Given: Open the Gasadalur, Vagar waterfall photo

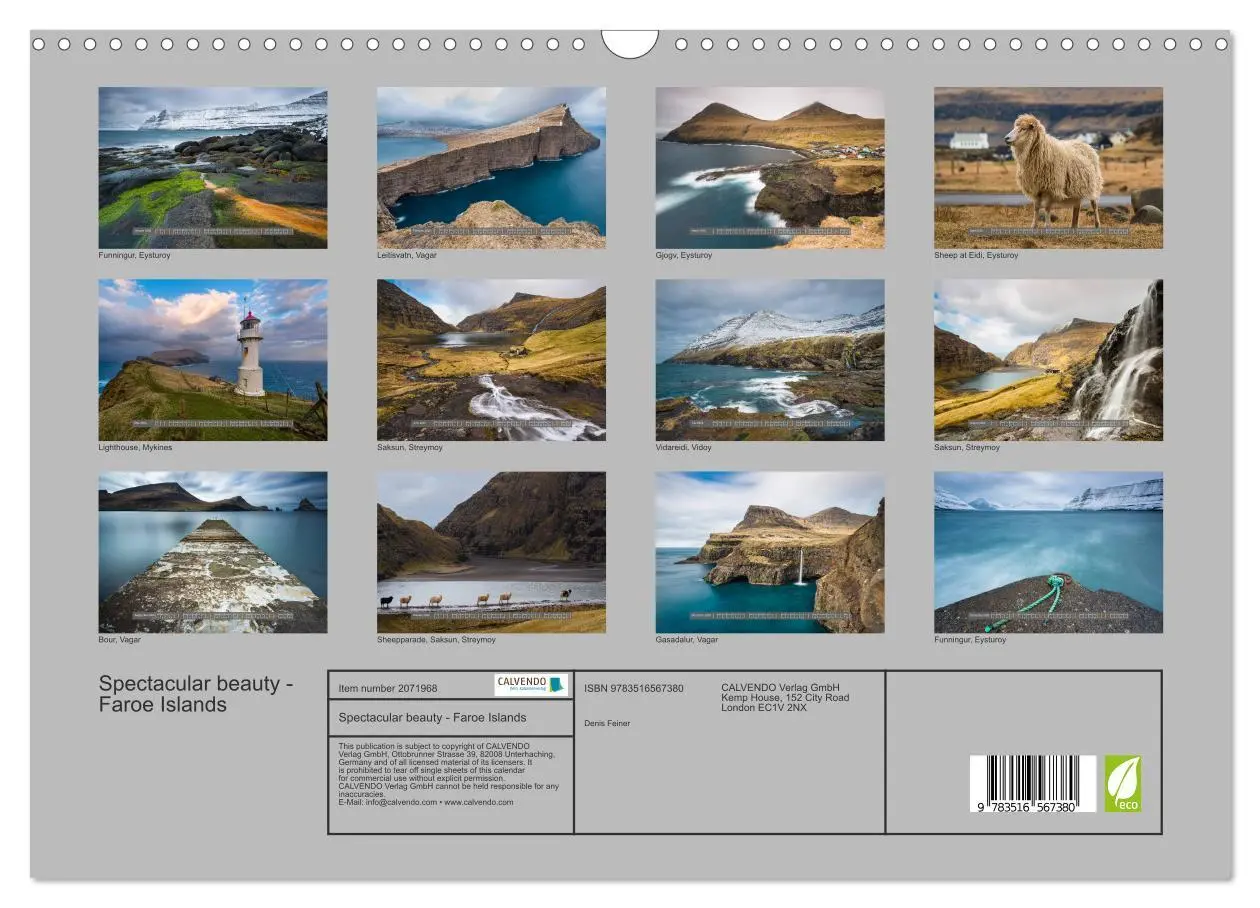Looking at the screenshot, I should [770, 552].
